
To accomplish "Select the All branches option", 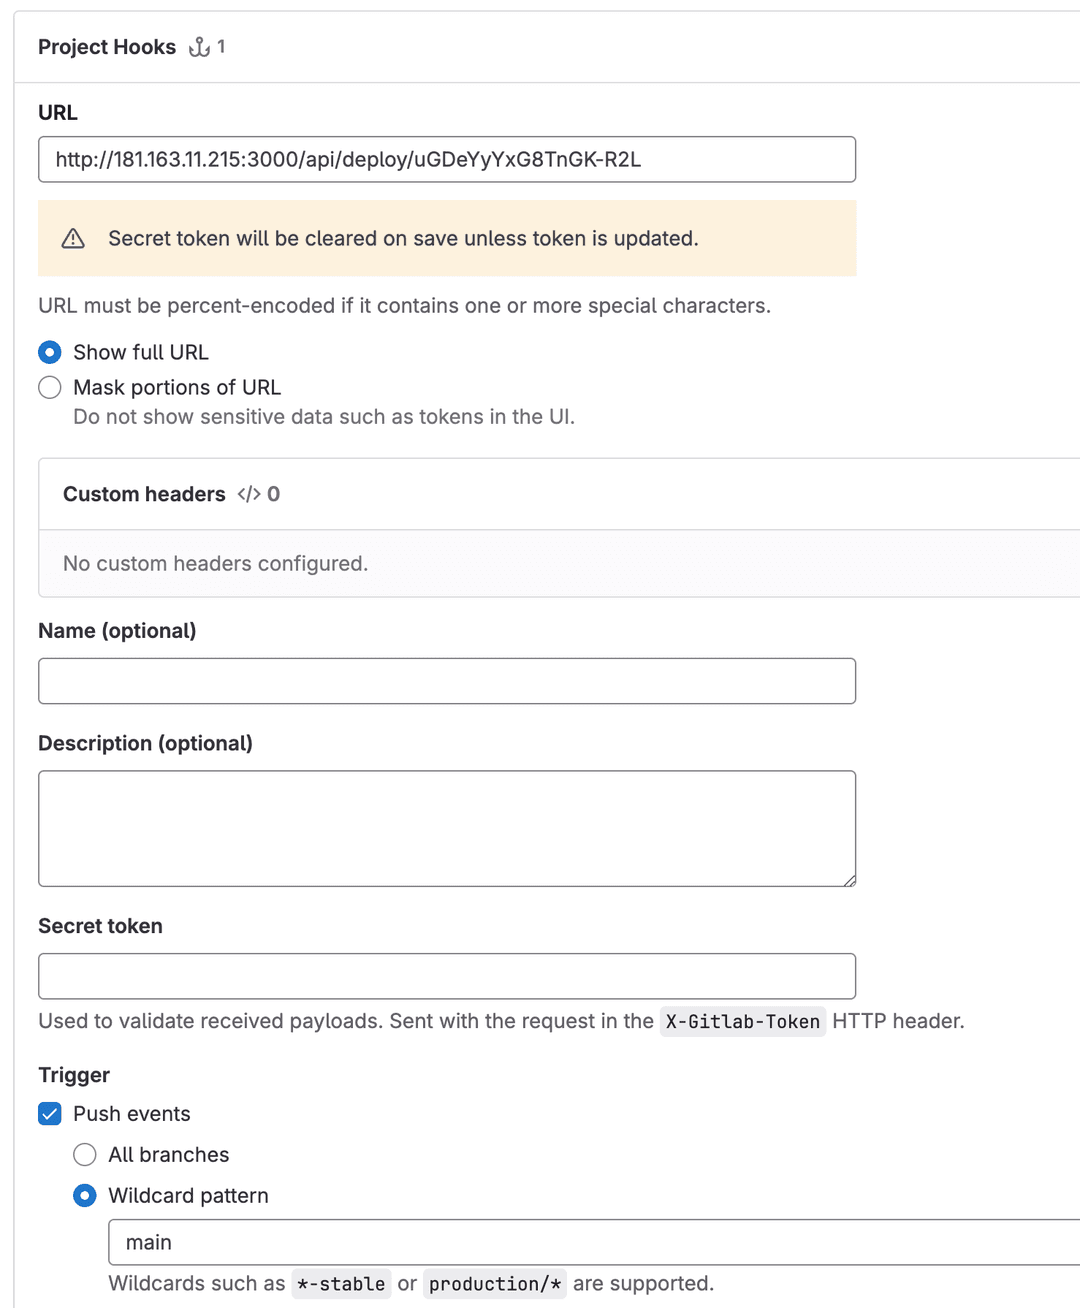I will click(x=85, y=1154).
